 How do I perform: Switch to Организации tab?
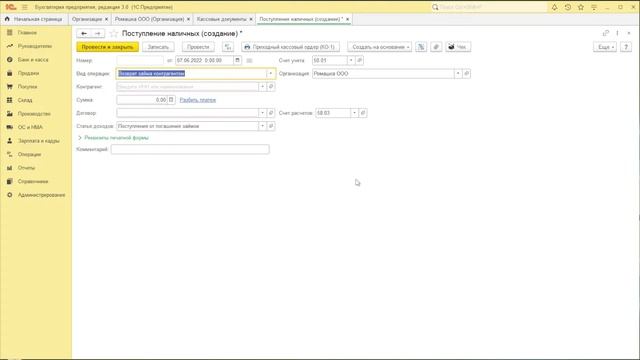pos(87,19)
